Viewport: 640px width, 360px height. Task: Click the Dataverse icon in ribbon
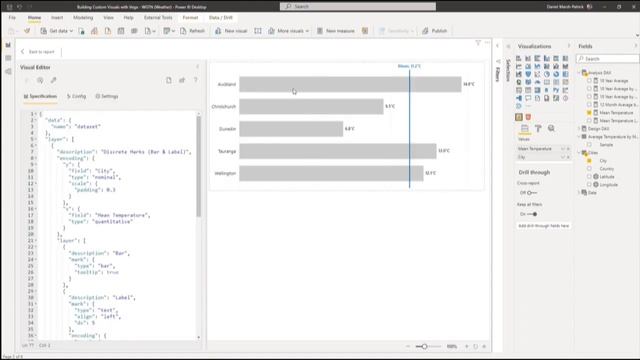[x=134, y=31]
